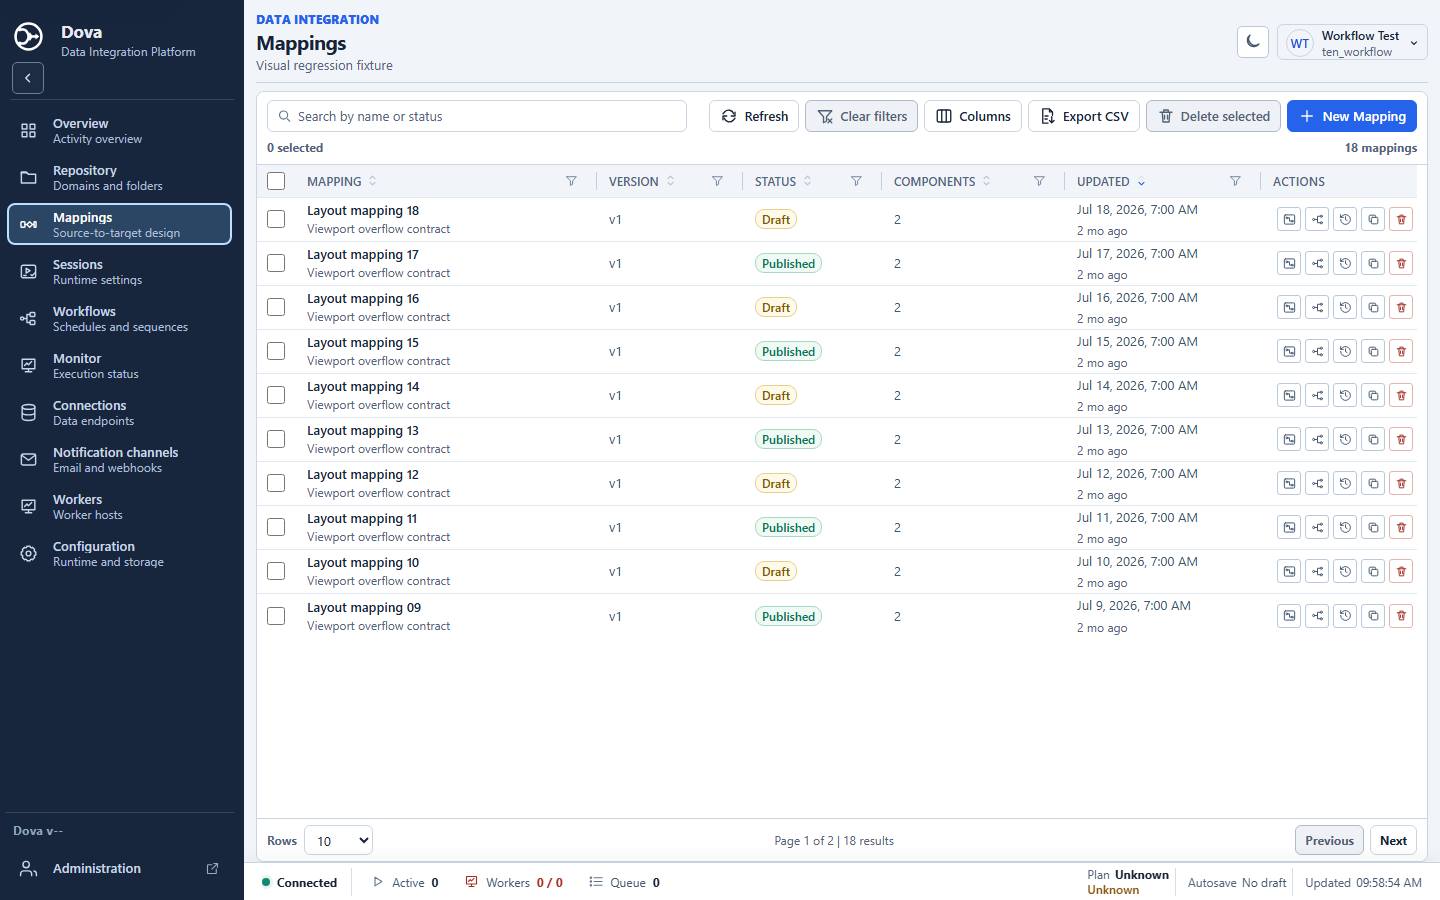Click Export CSV
Image resolution: width=1440 pixels, height=900 pixels.
(1084, 116)
